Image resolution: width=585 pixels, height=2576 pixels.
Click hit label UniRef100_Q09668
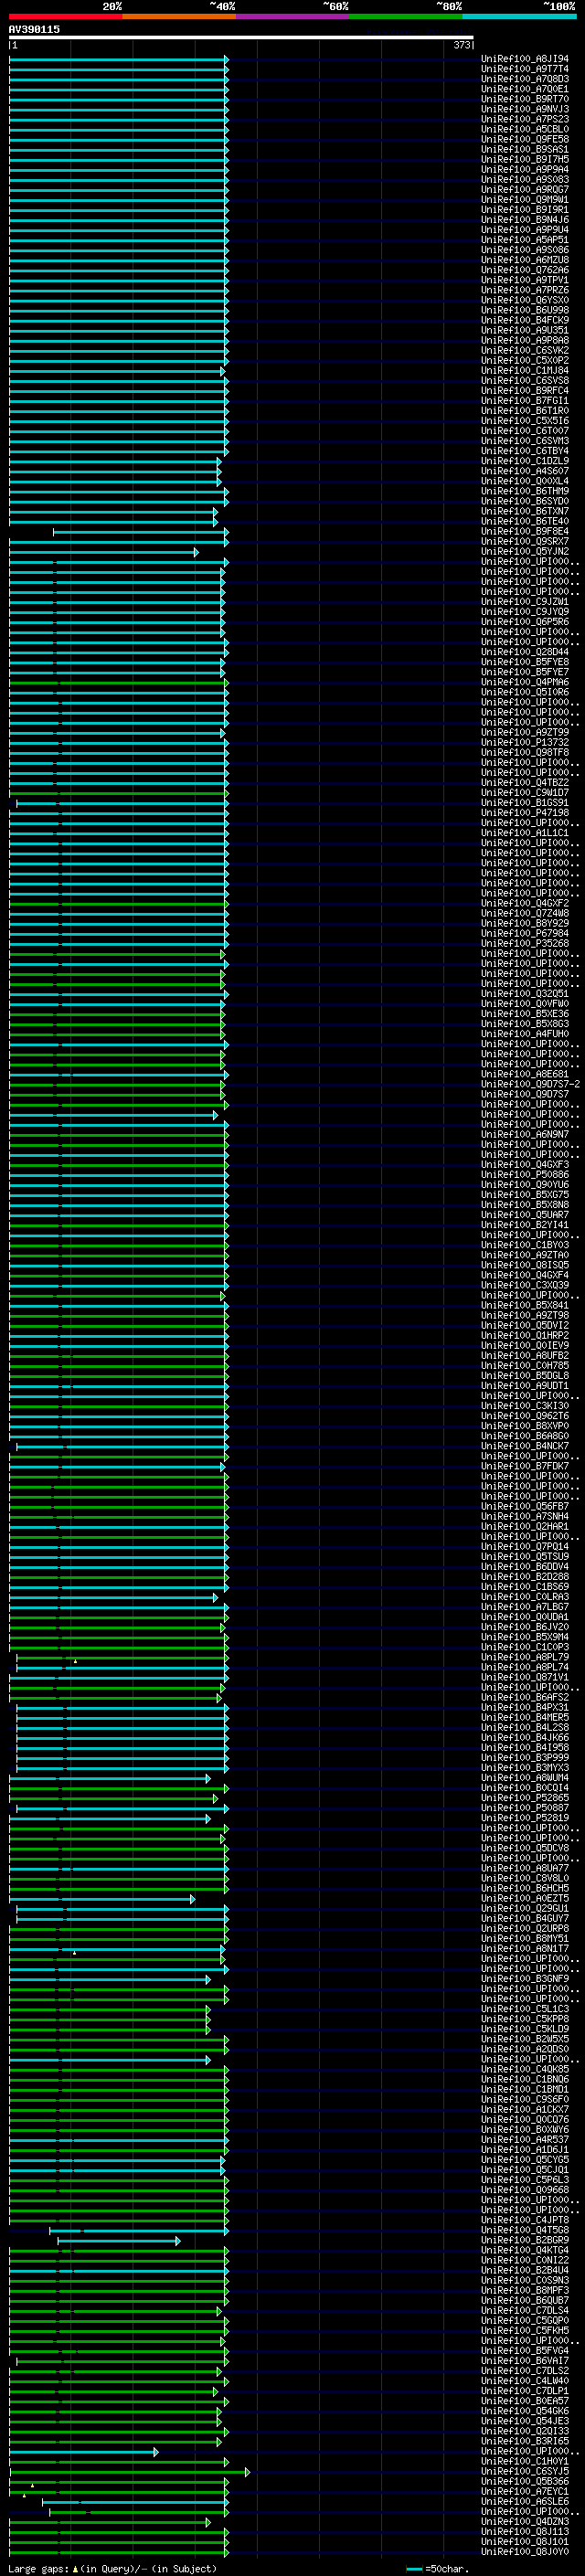tap(524, 2190)
